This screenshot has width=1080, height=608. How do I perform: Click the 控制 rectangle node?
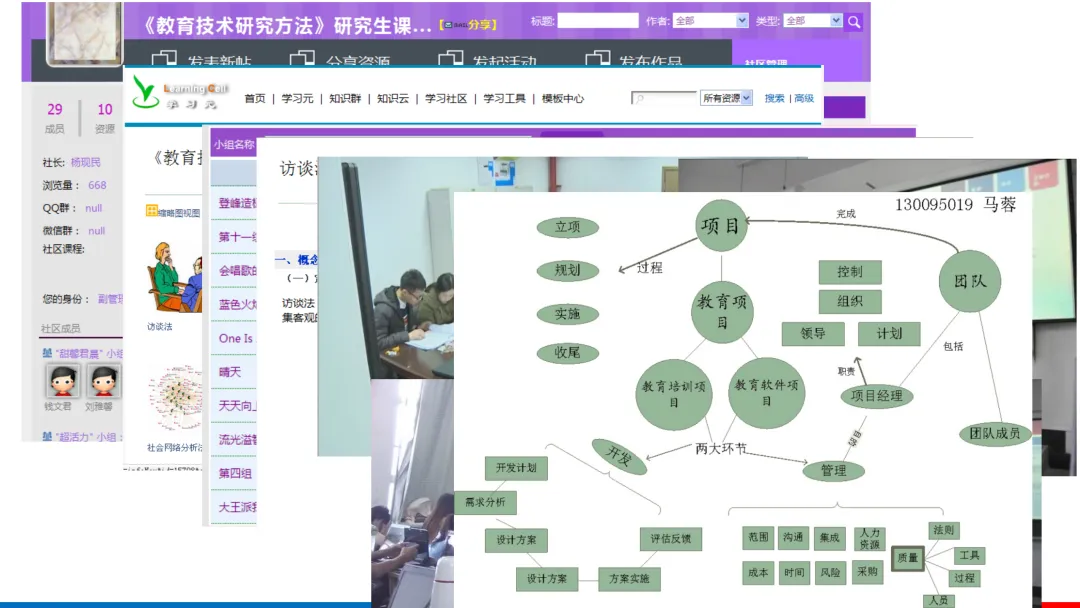[x=850, y=272]
